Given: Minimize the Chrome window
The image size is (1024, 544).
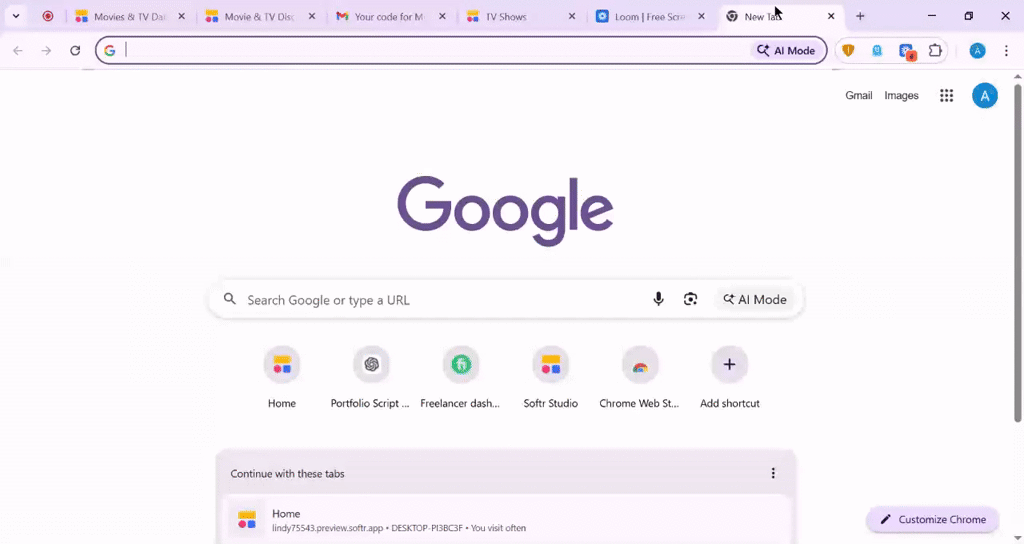Looking at the screenshot, I should [x=932, y=16].
